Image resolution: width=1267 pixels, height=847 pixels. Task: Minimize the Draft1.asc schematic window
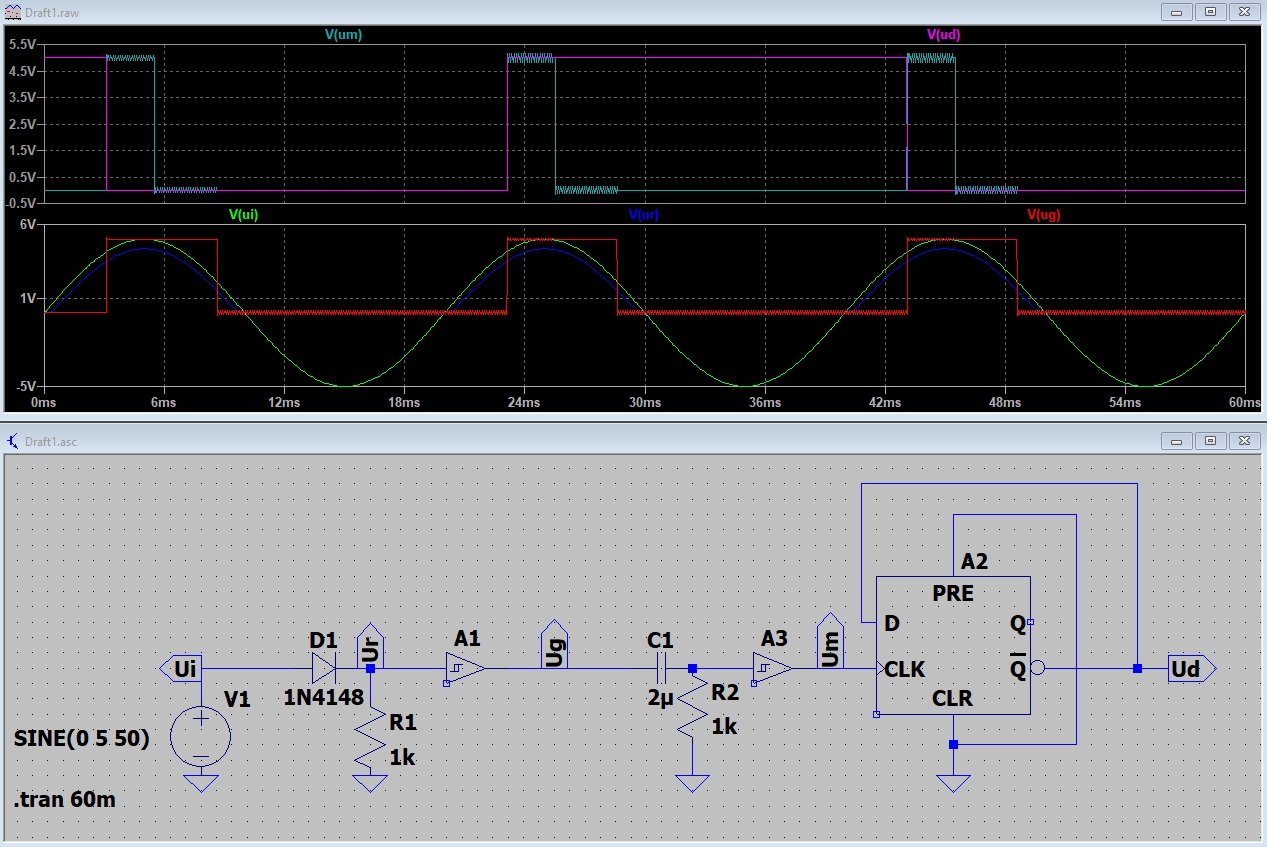pos(1177,440)
